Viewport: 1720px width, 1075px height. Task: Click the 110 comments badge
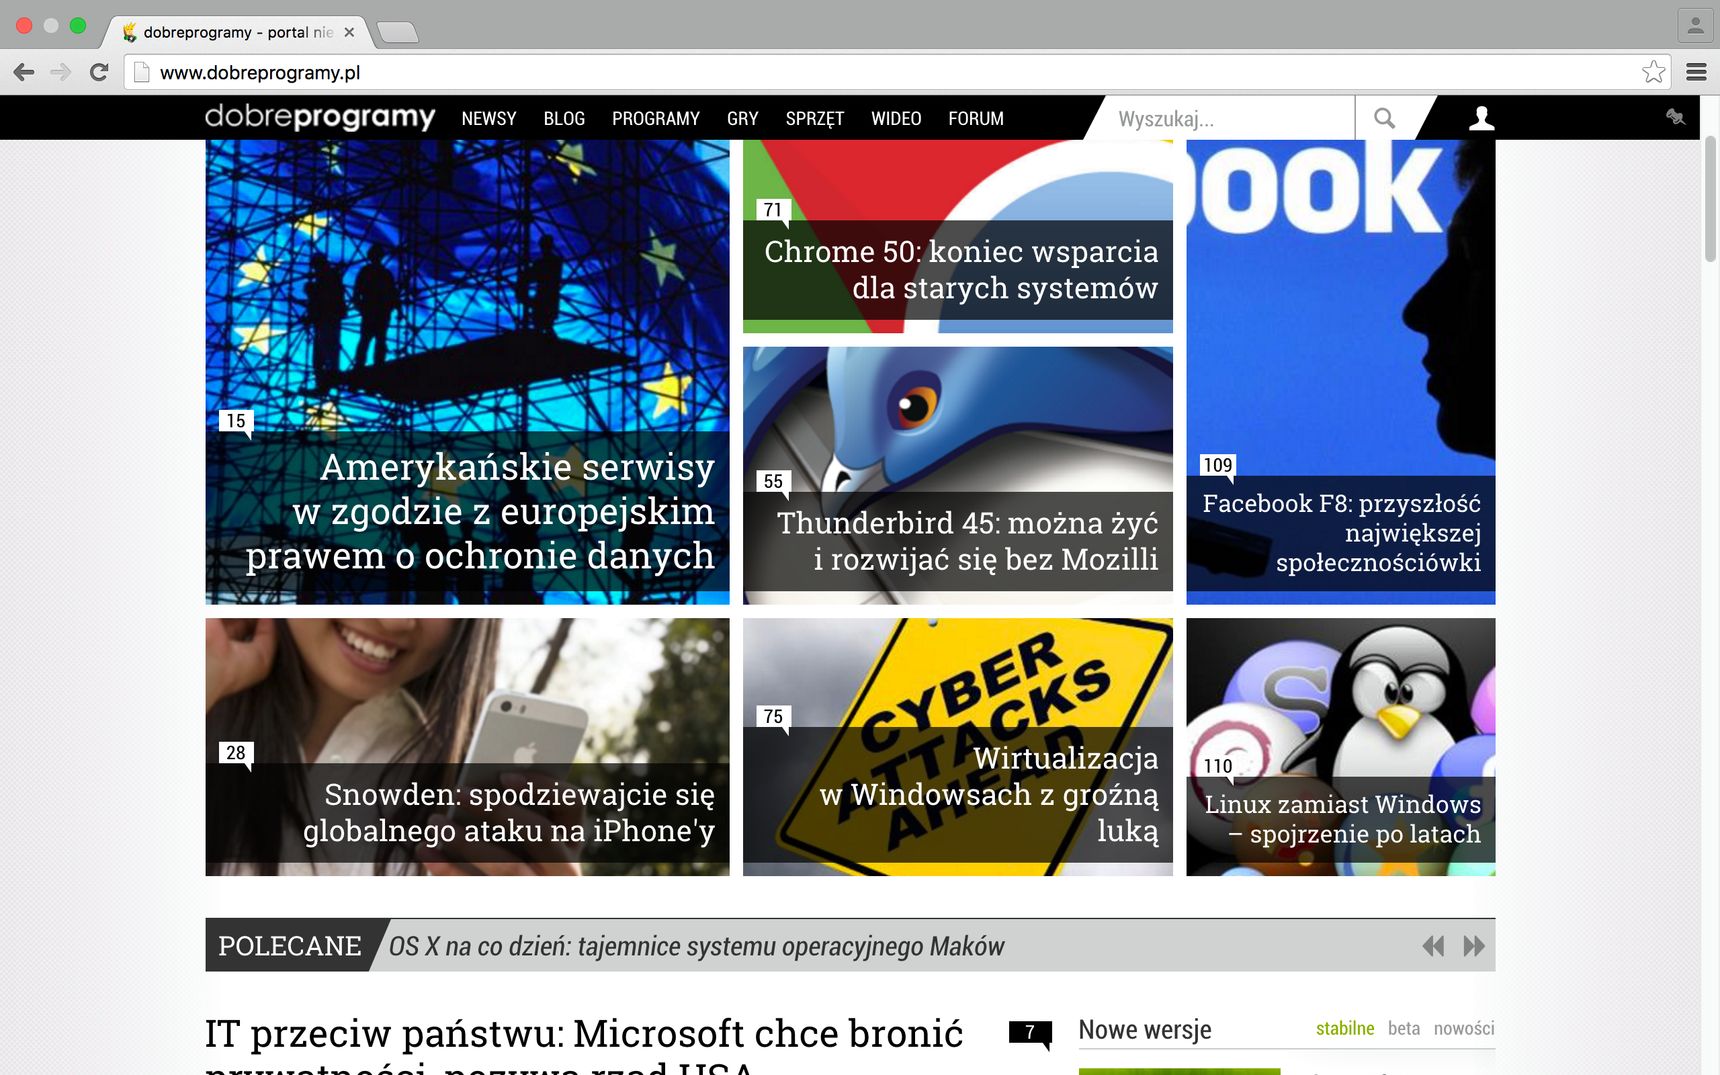(1218, 766)
